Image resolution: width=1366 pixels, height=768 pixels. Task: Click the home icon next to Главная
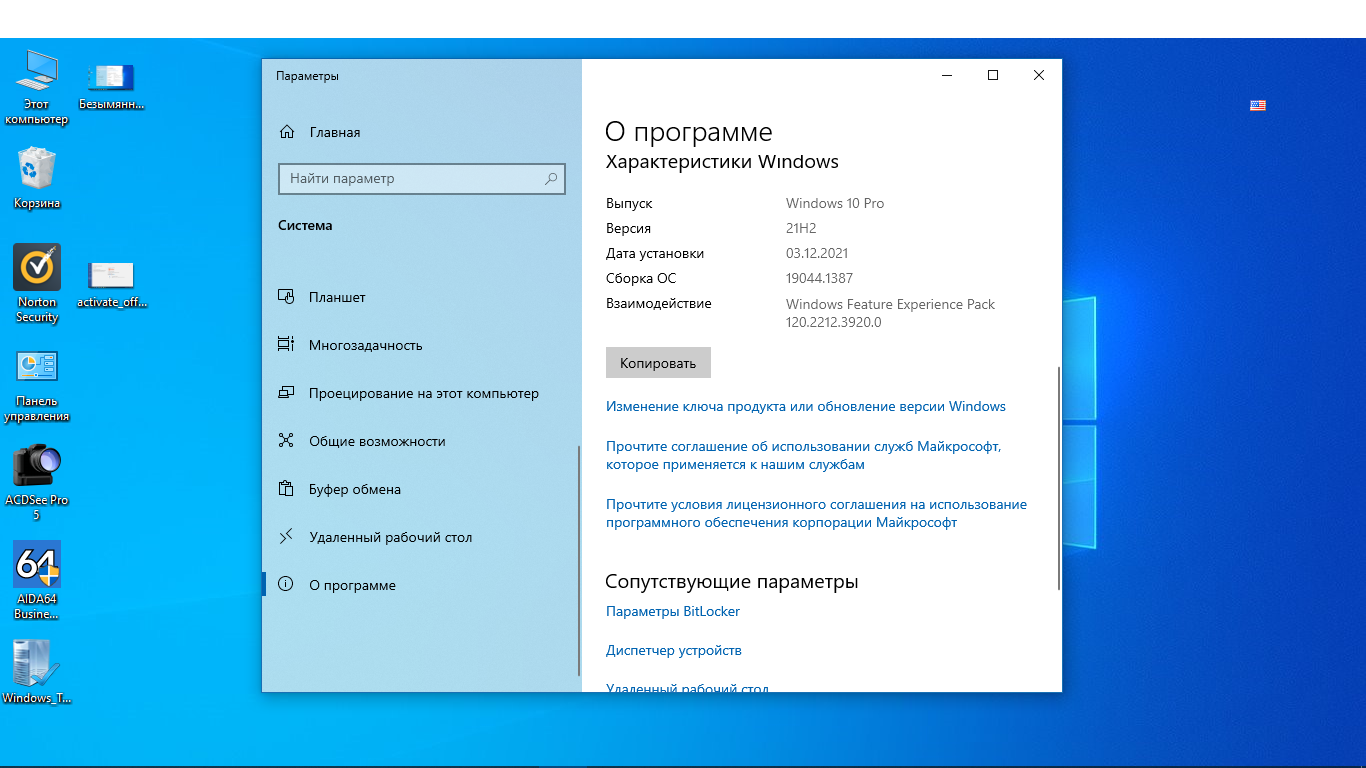point(287,132)
